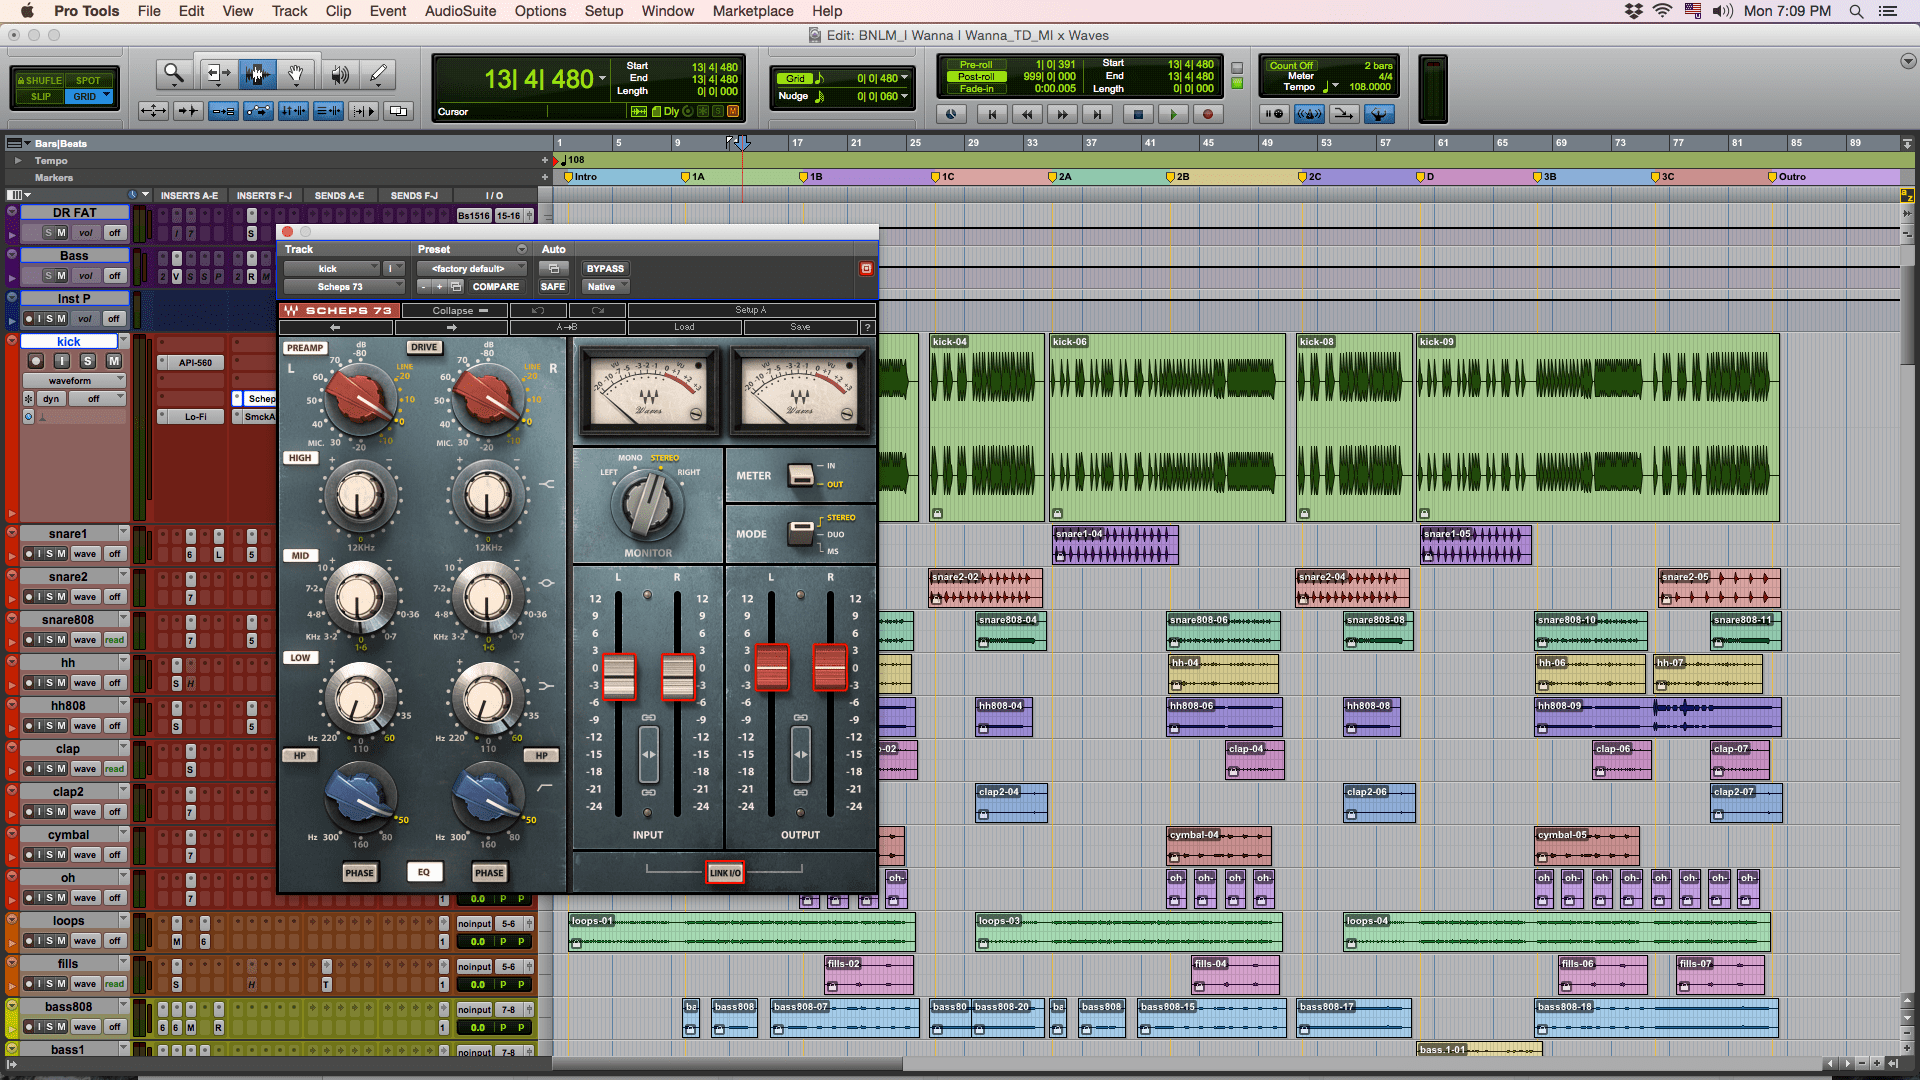Open Spotlight search in the menu bar

(x=1856, y=11)
